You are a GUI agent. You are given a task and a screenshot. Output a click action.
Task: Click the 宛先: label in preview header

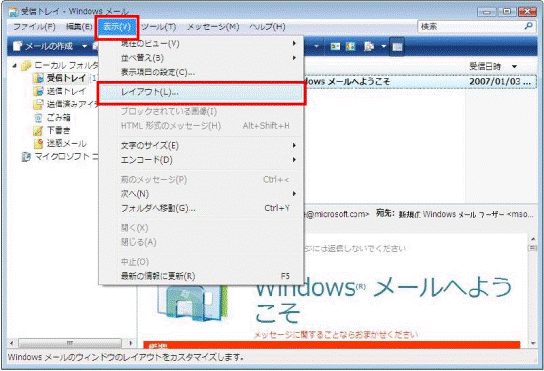[x=385, y=213]
